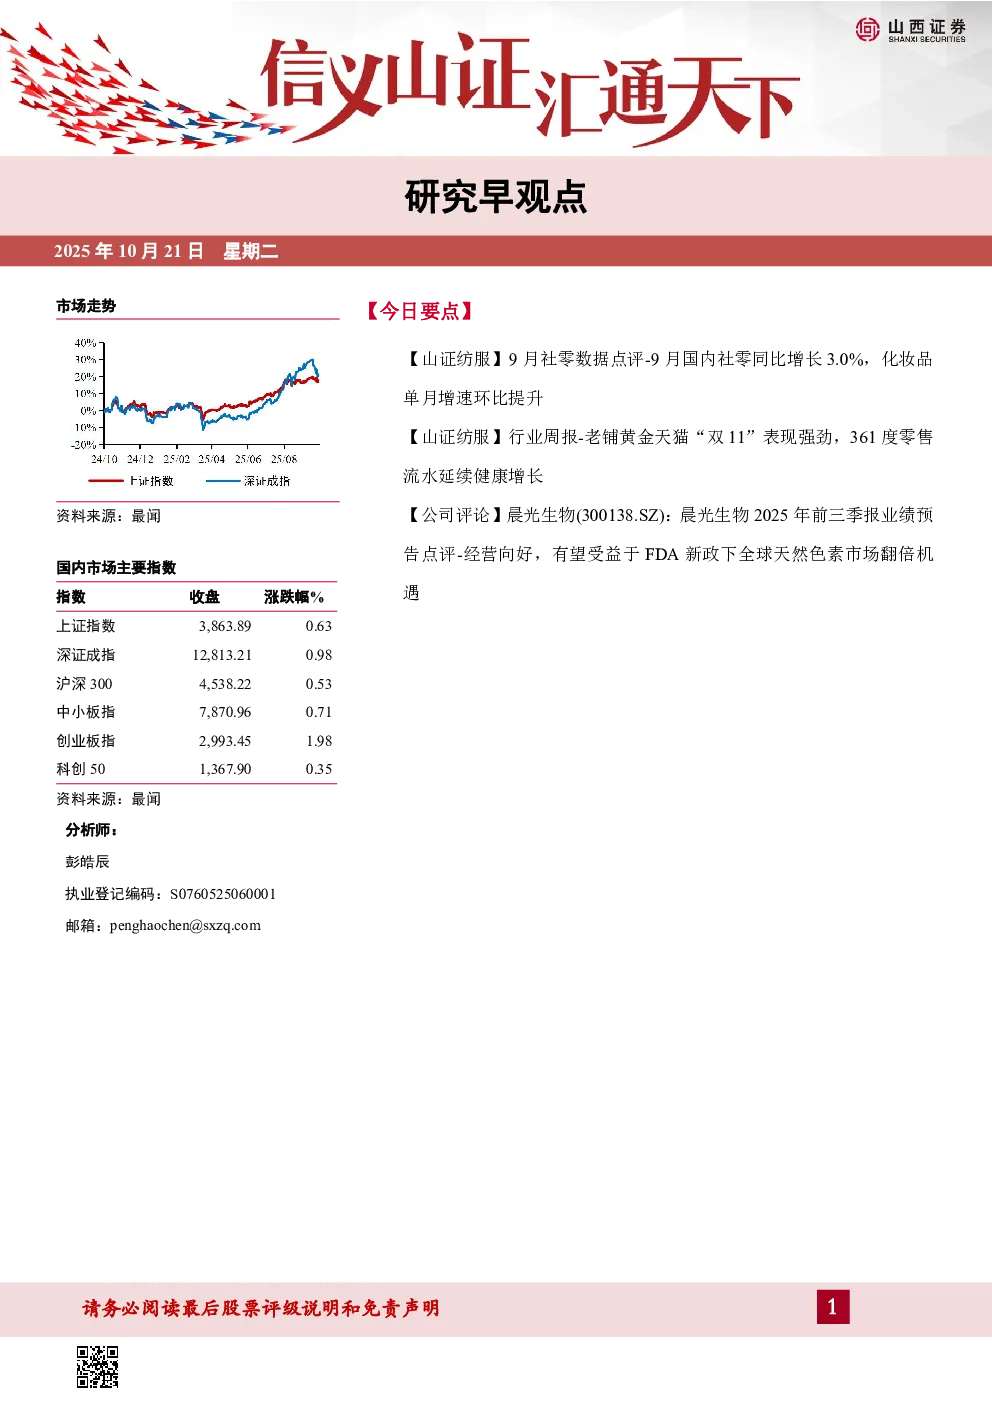Click the Shanxi Securities logo

coord(911,30)
